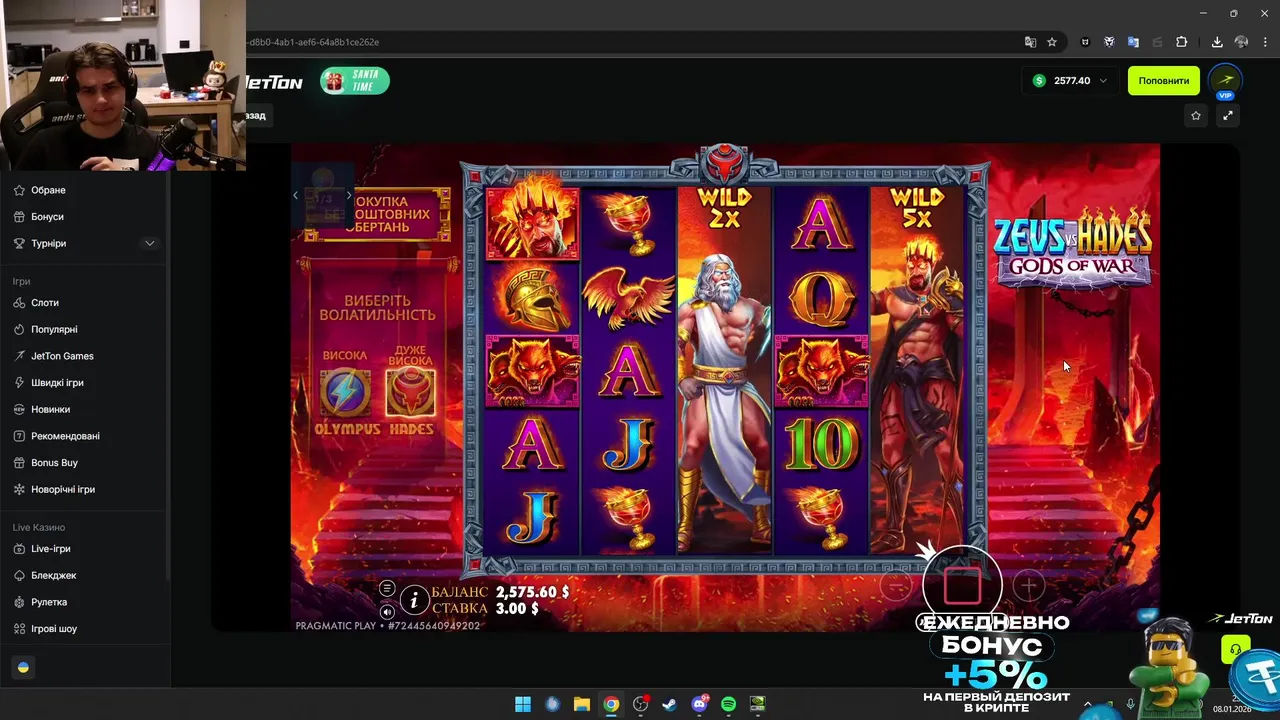Viewport: 1280px width, 720px height.
Task: Add the game to favorites with star
Action: [x=1196, y=116]
